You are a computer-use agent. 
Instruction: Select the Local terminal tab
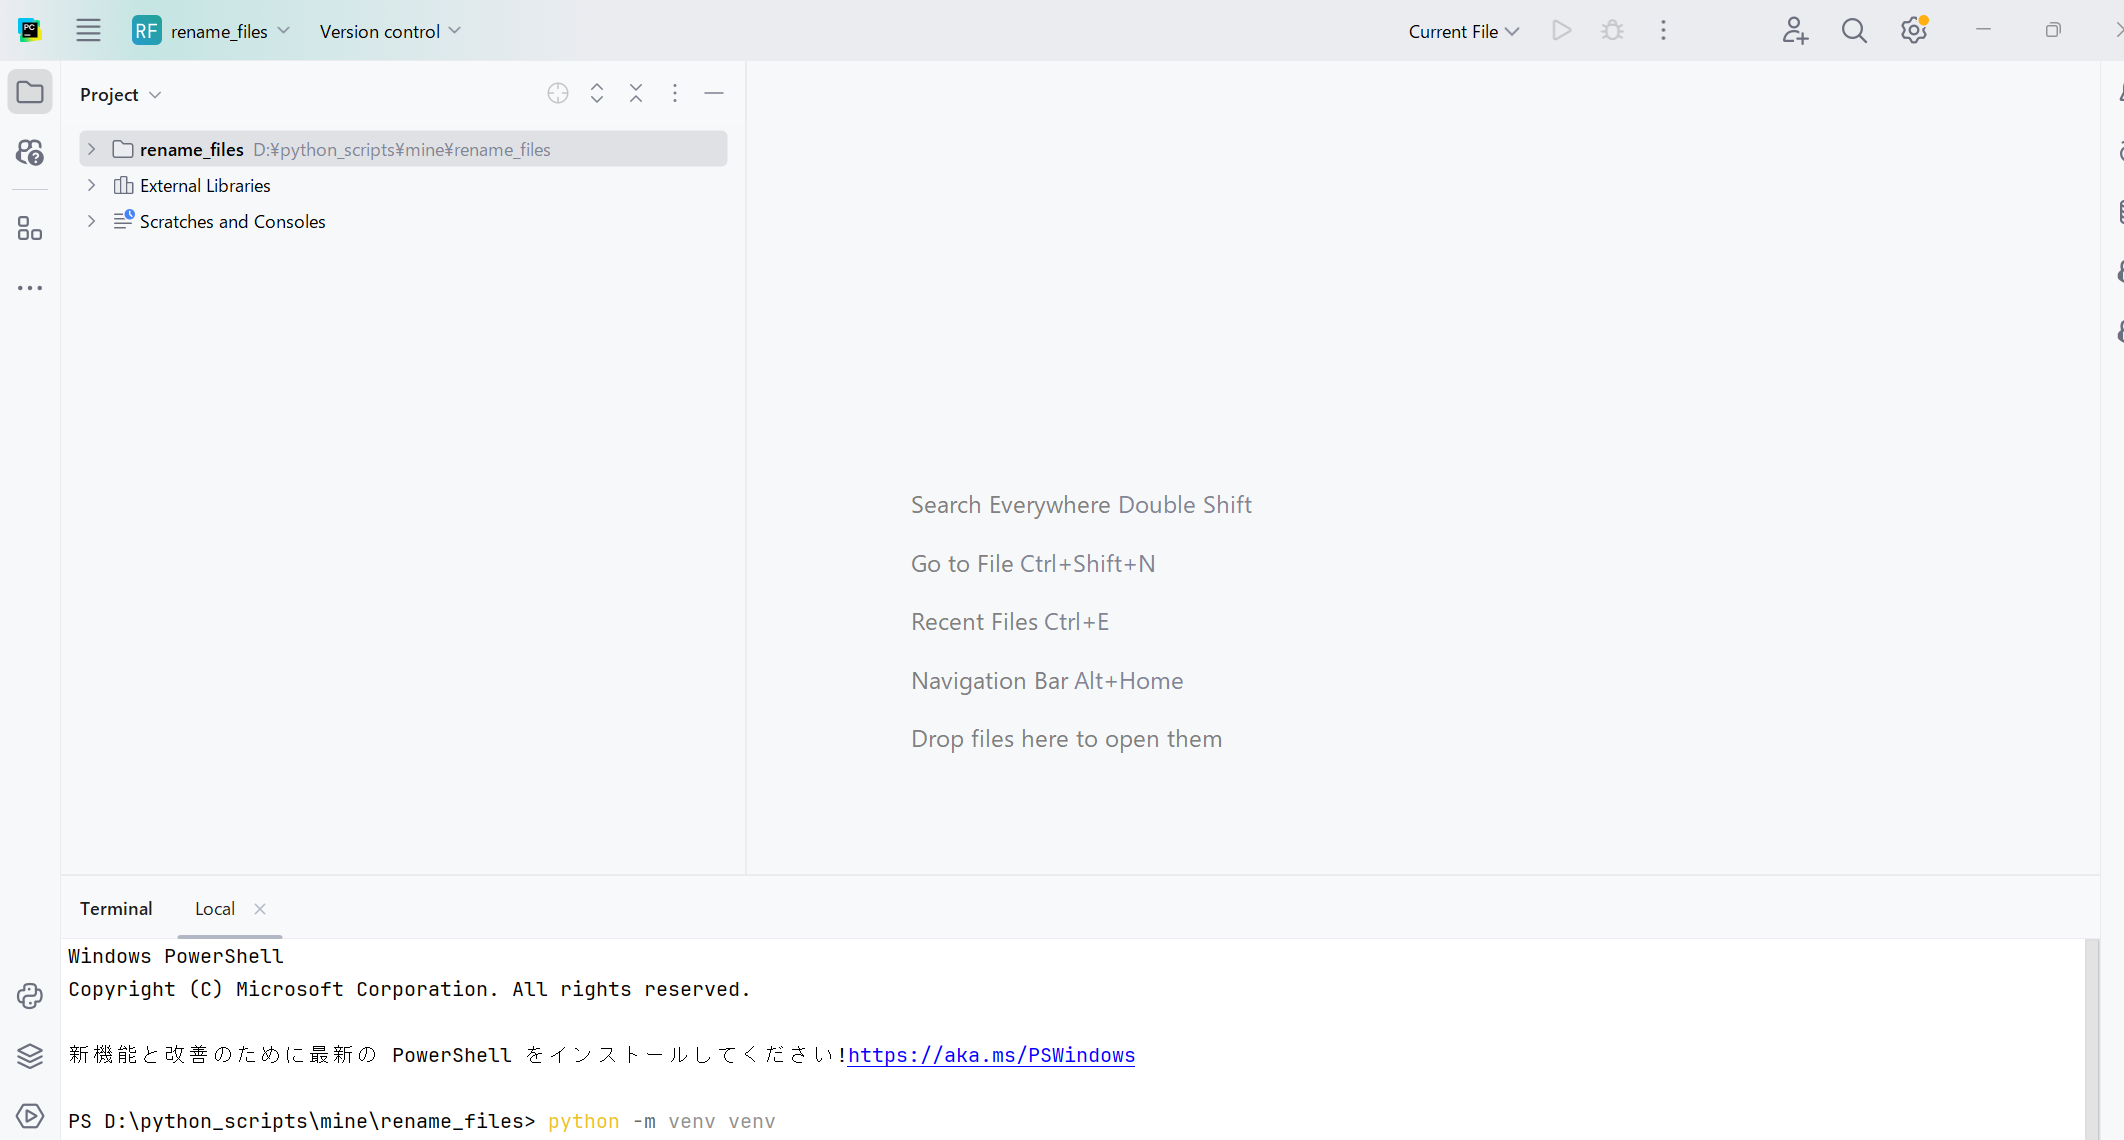[x=215, y=908]
